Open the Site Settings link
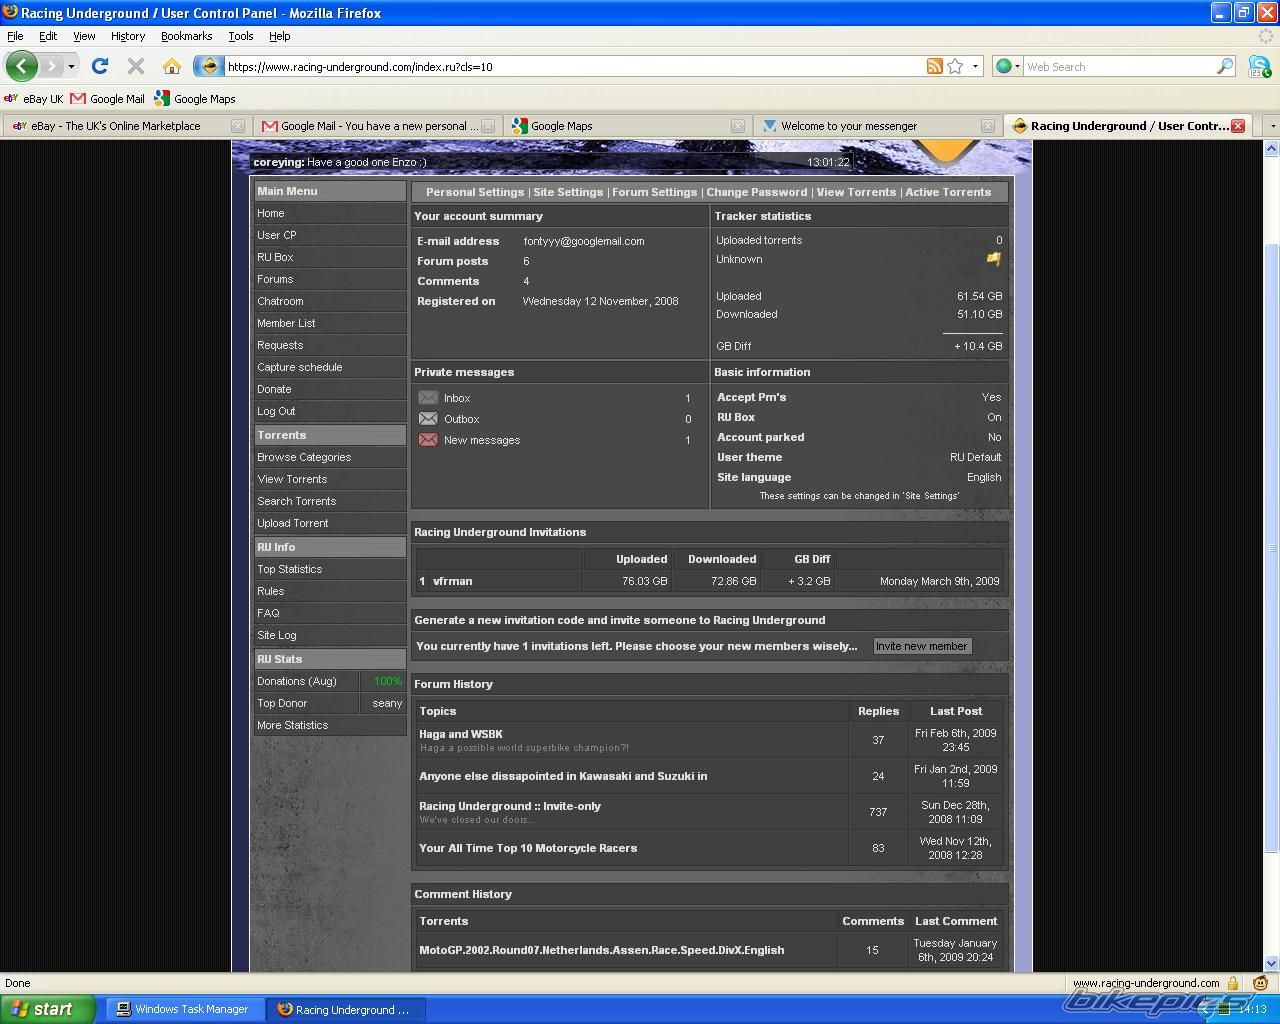This screenshot has height=1024, width=1280. point(567,192)
